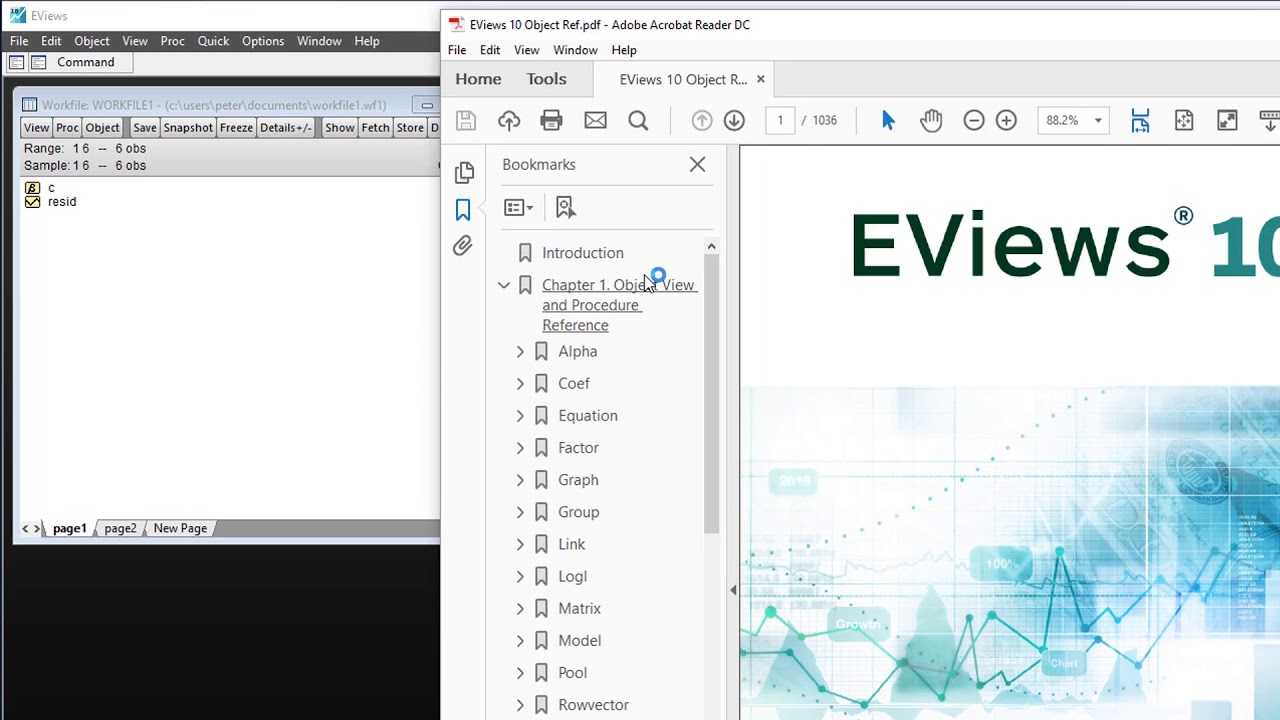Switch to Acrobat Home tab
The image size is (1280, 720).
(x=478, y=79)
